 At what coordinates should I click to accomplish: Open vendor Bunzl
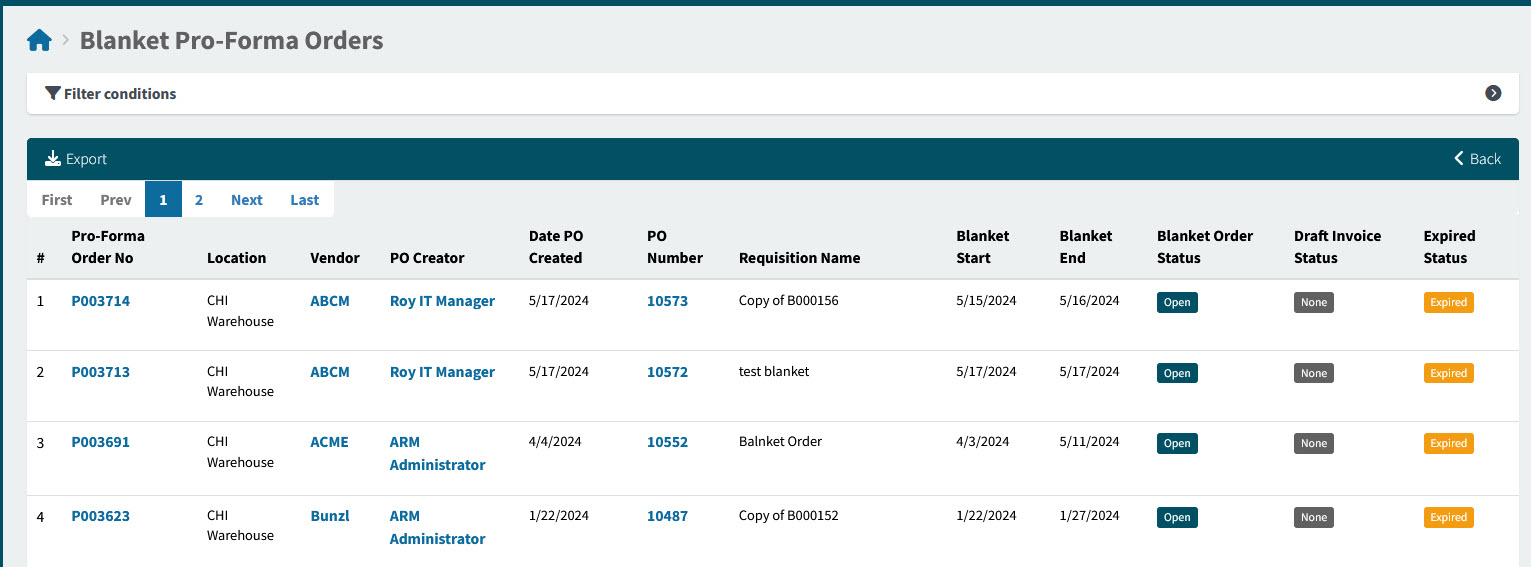coord(330,516)
